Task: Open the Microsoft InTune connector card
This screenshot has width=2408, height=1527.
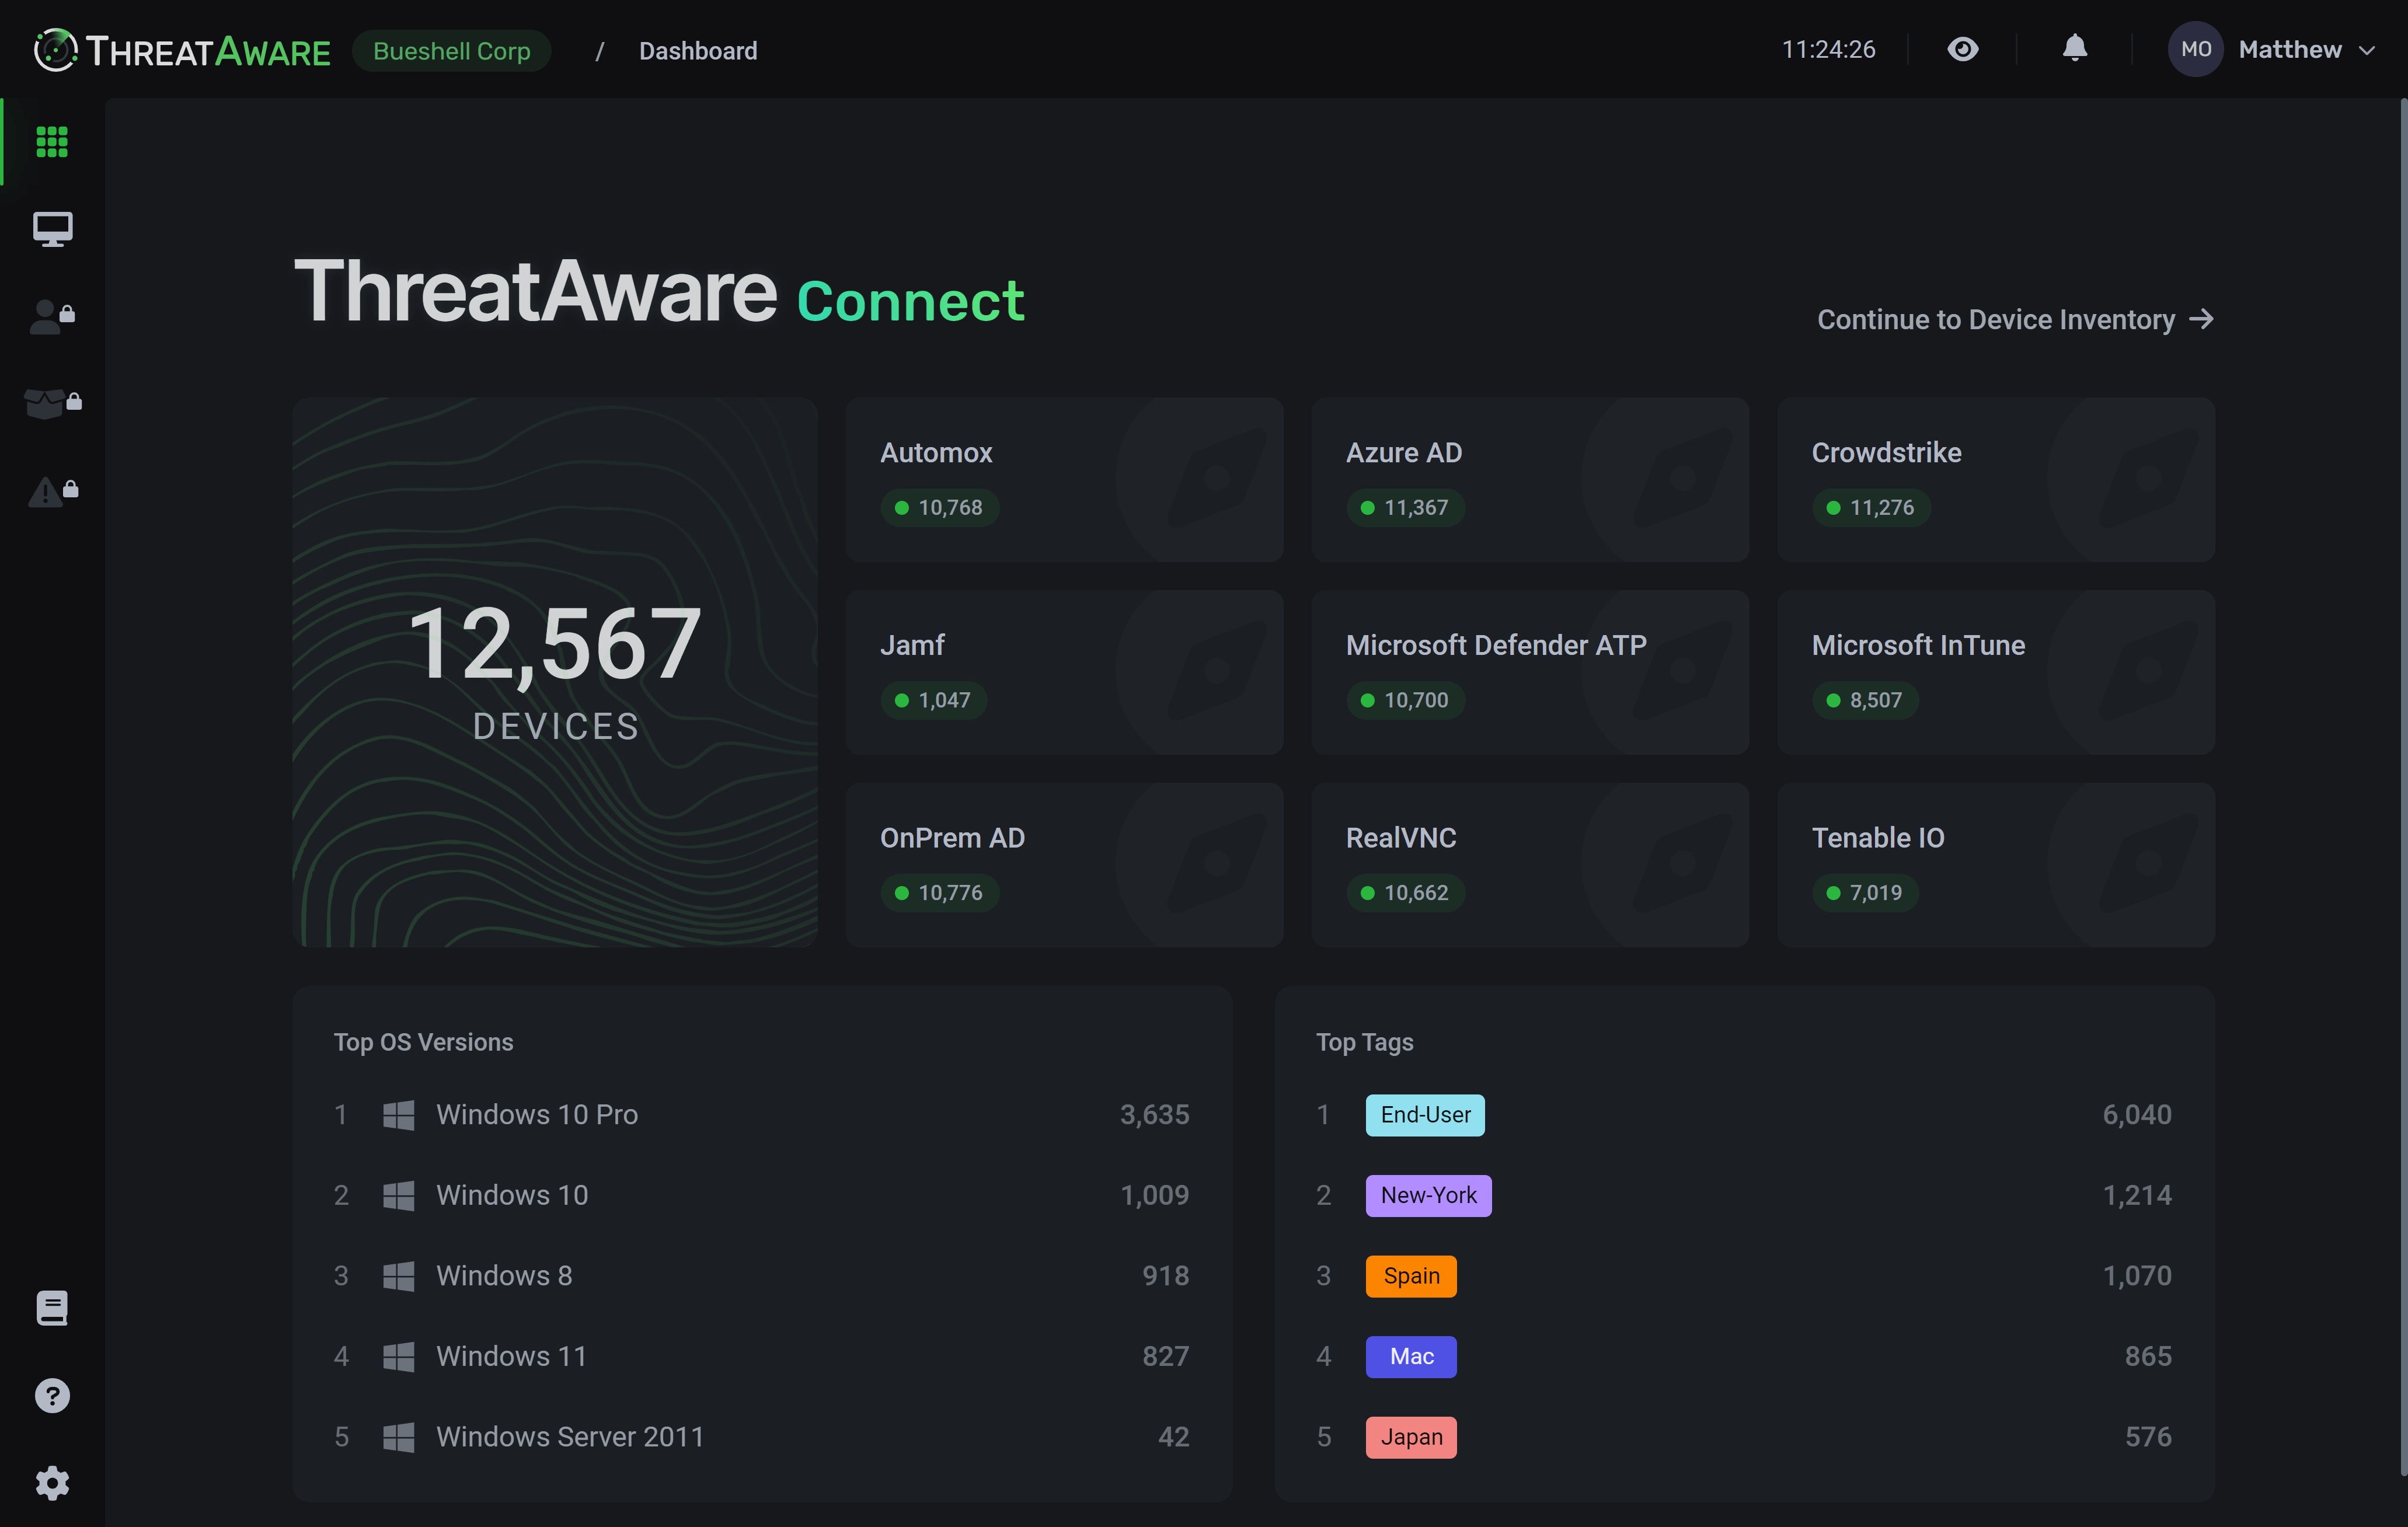Action: coord(1996,672)
